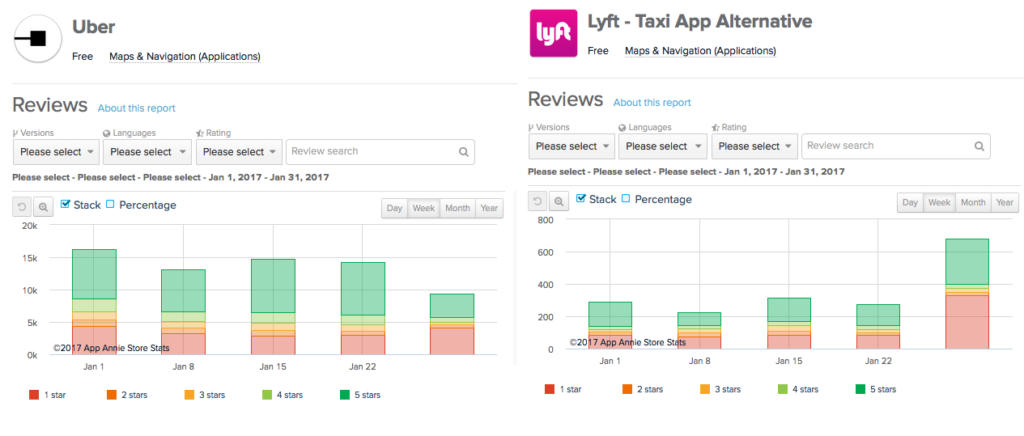Click the tallest last-week bar in Lyft chart
Viewport: 1024px width, 436px height.
(967, 294)
